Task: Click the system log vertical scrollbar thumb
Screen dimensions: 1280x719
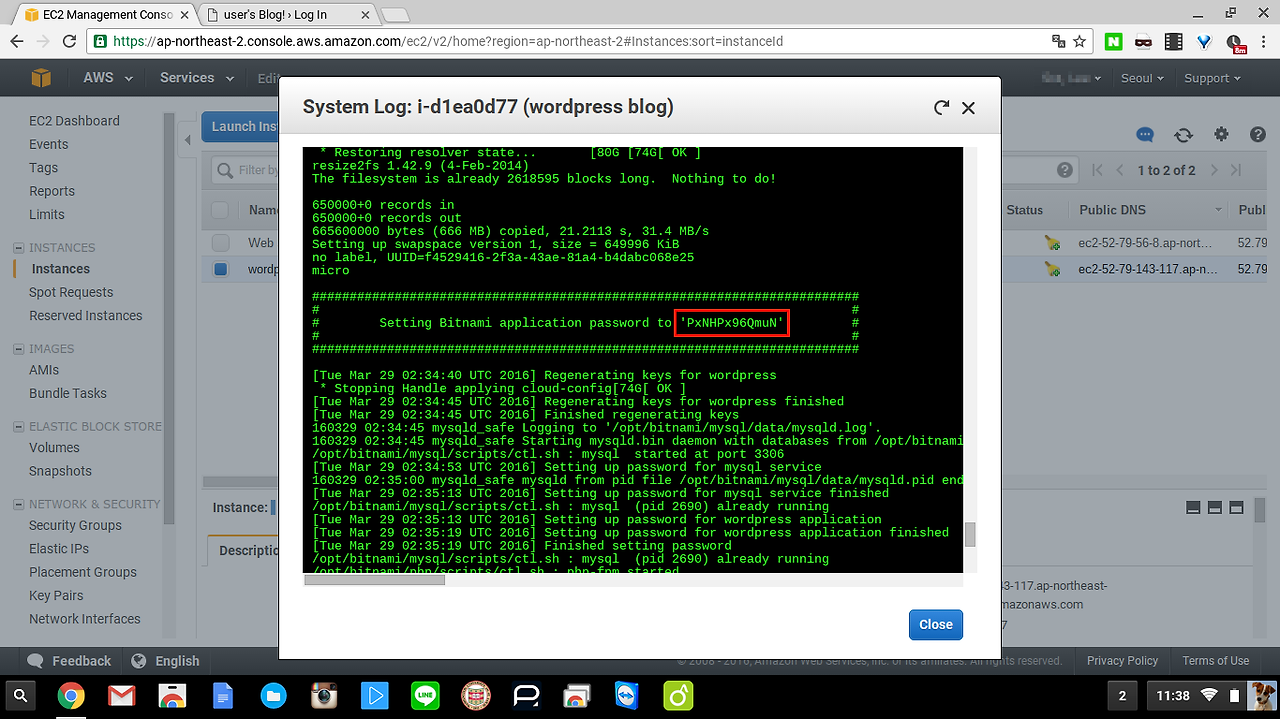Action: [x=970, y=534]
